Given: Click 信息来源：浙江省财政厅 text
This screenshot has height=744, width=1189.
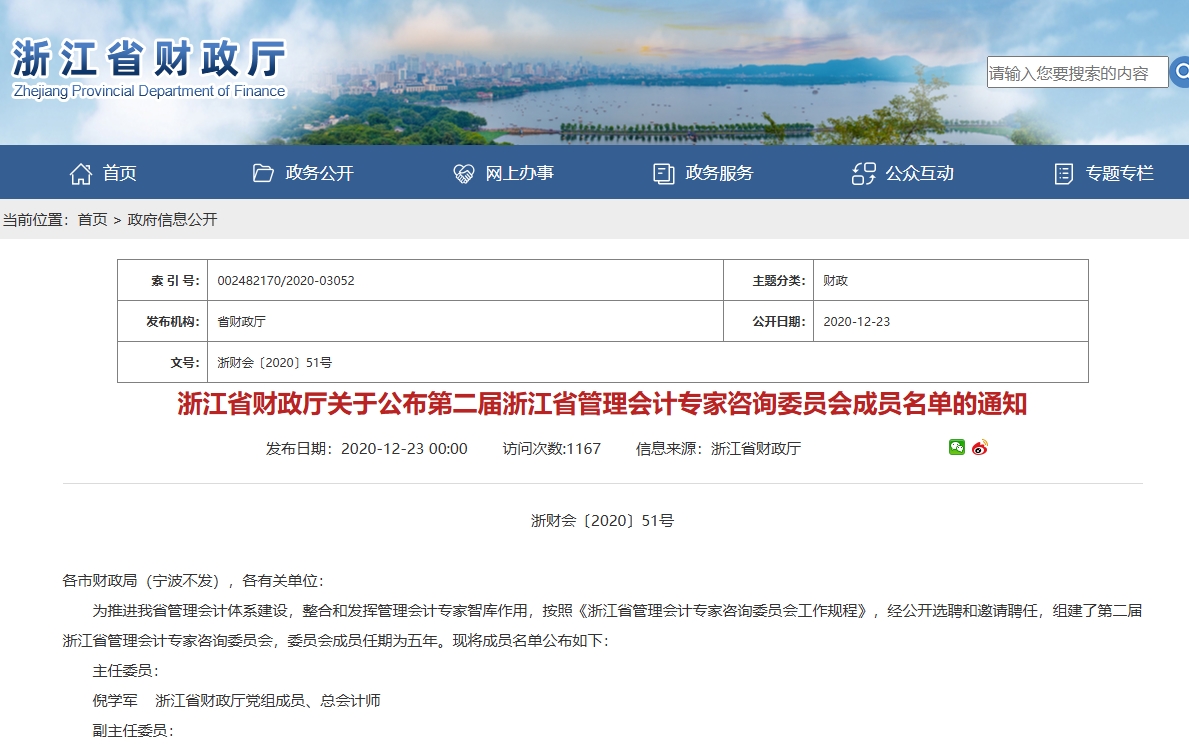Looking at the screenshot, I should [x=718, y=449].
